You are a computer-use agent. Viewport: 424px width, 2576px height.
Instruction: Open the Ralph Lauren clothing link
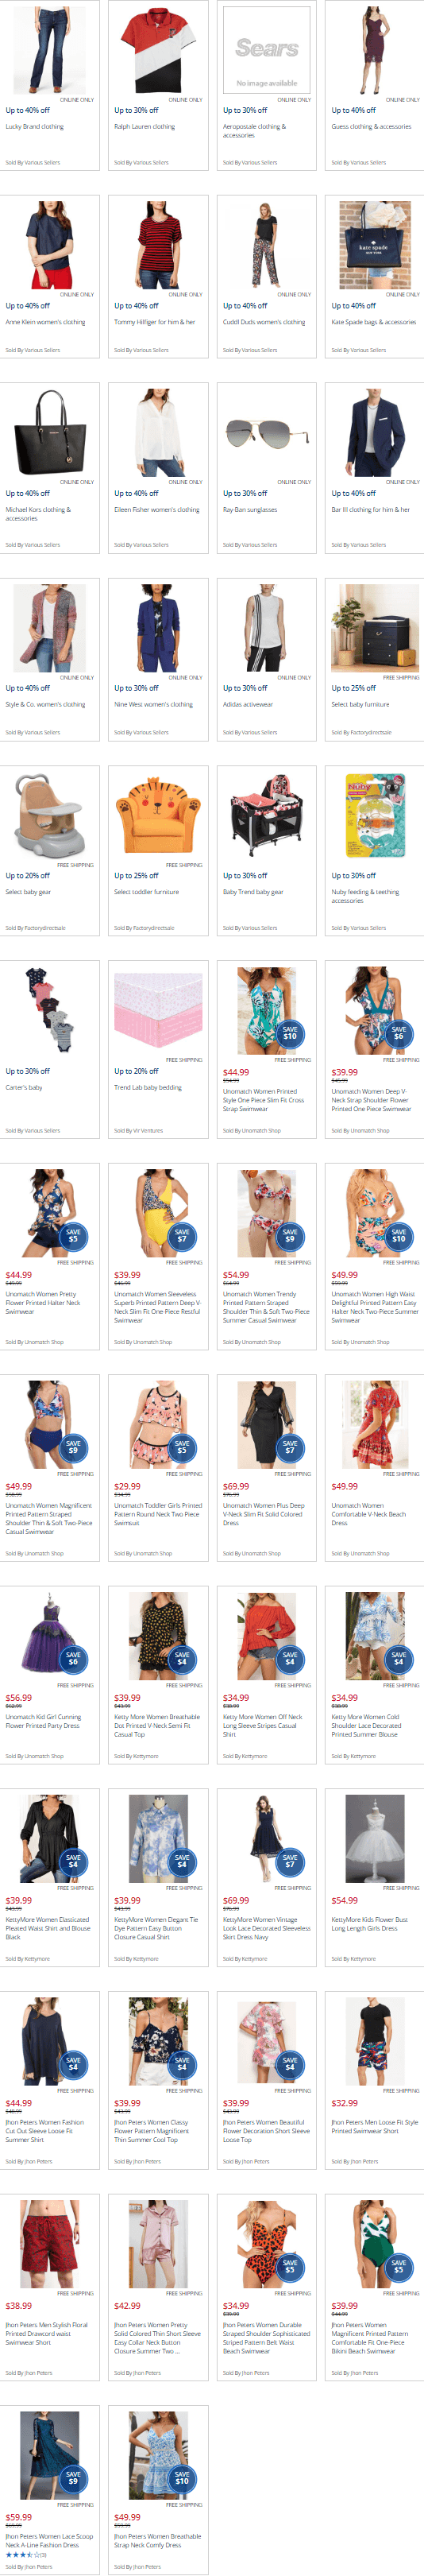[x=144, y=127]
